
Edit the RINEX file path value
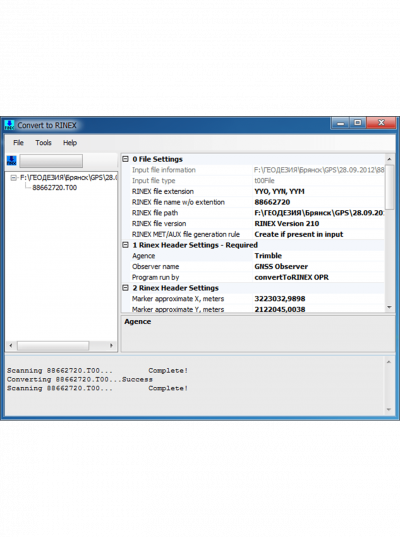point(318,213)
